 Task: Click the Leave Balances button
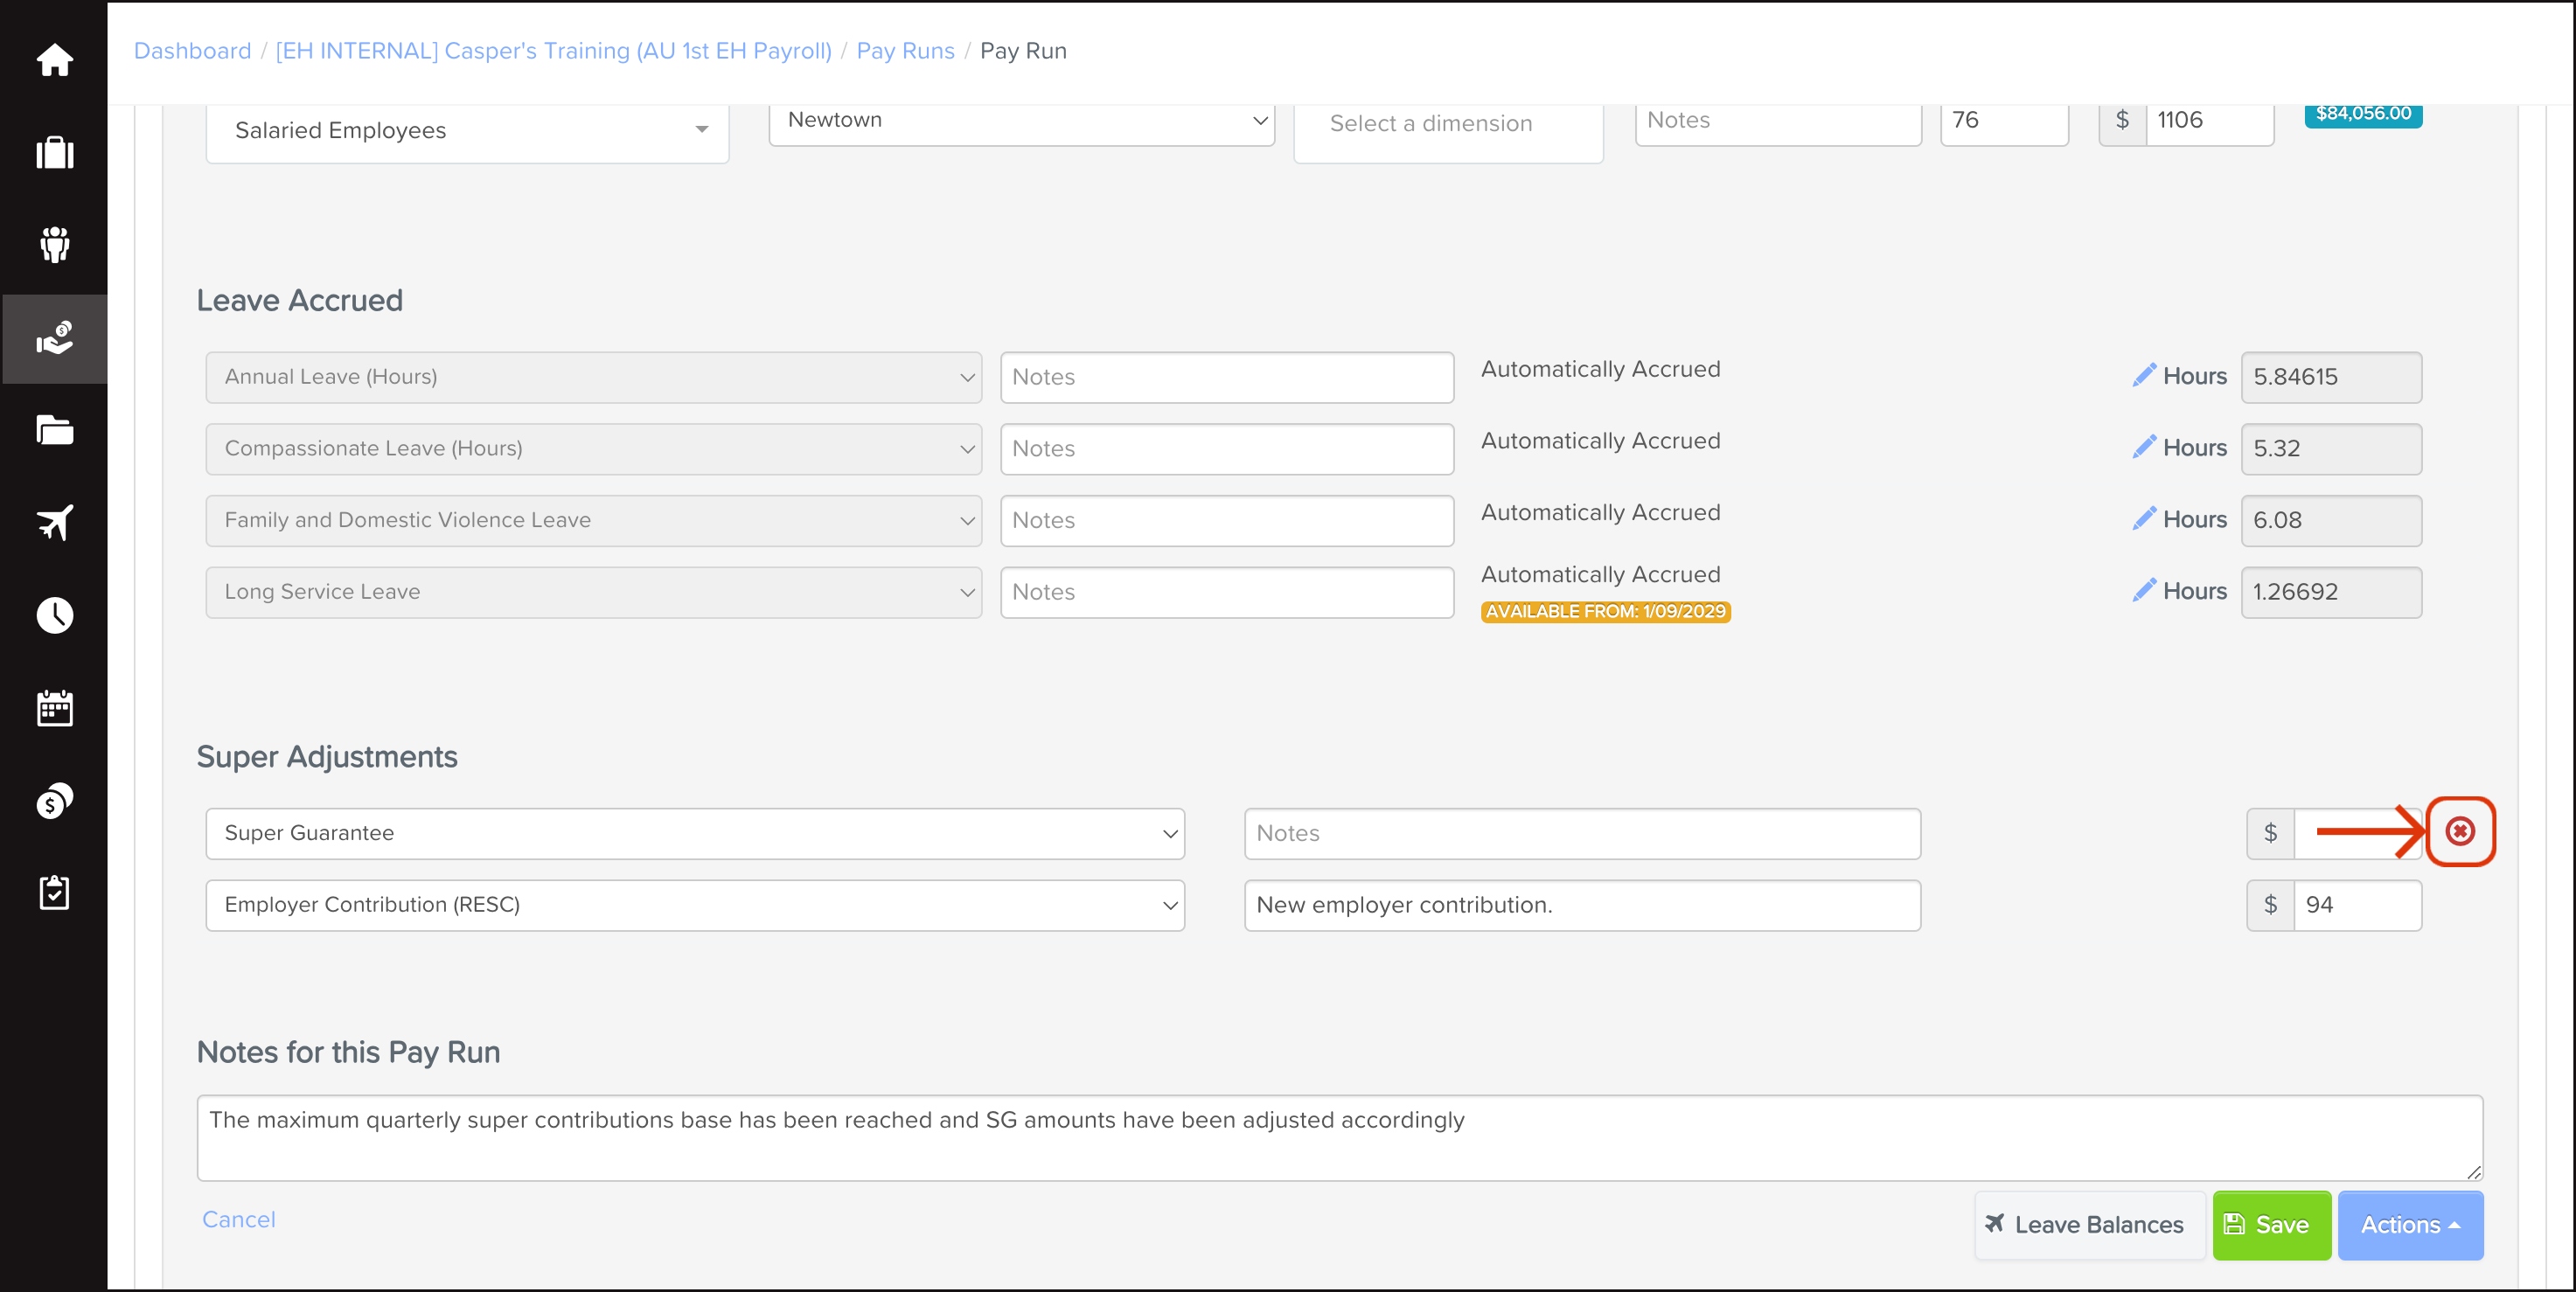click(2088, 1225)
